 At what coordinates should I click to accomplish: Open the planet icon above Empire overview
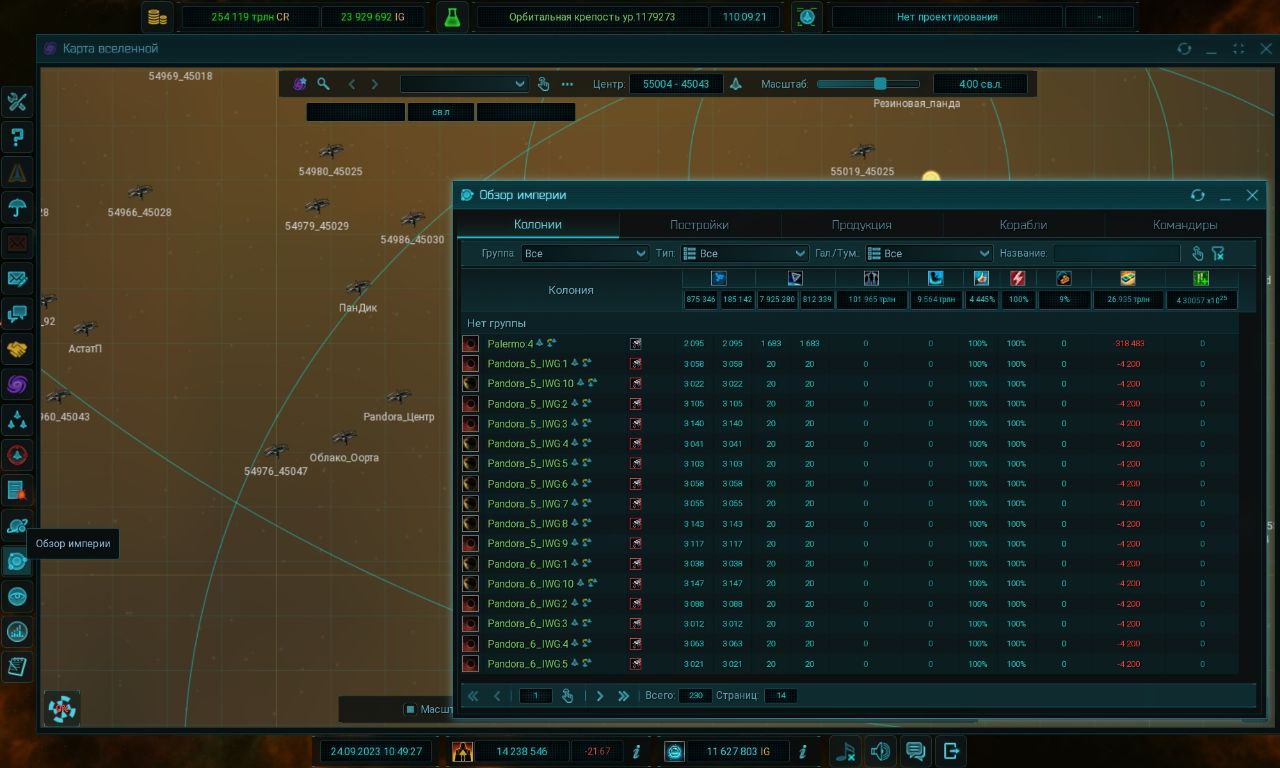click(x=17, y=525)
